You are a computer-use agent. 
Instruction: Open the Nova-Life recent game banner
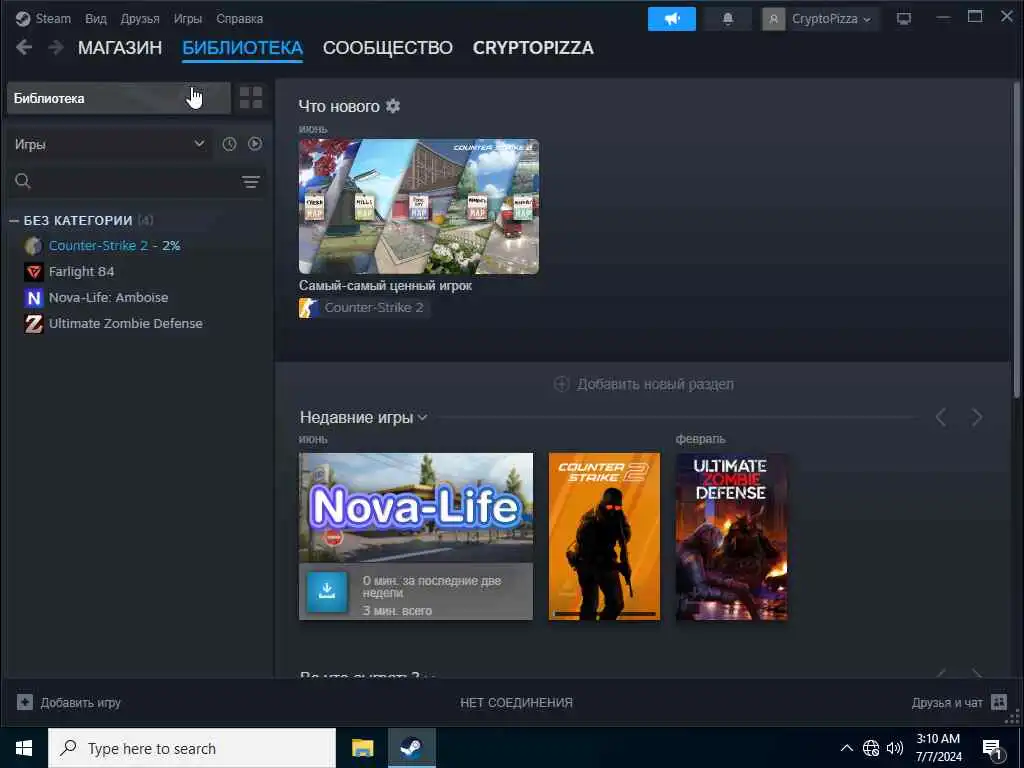click(415, 508)
